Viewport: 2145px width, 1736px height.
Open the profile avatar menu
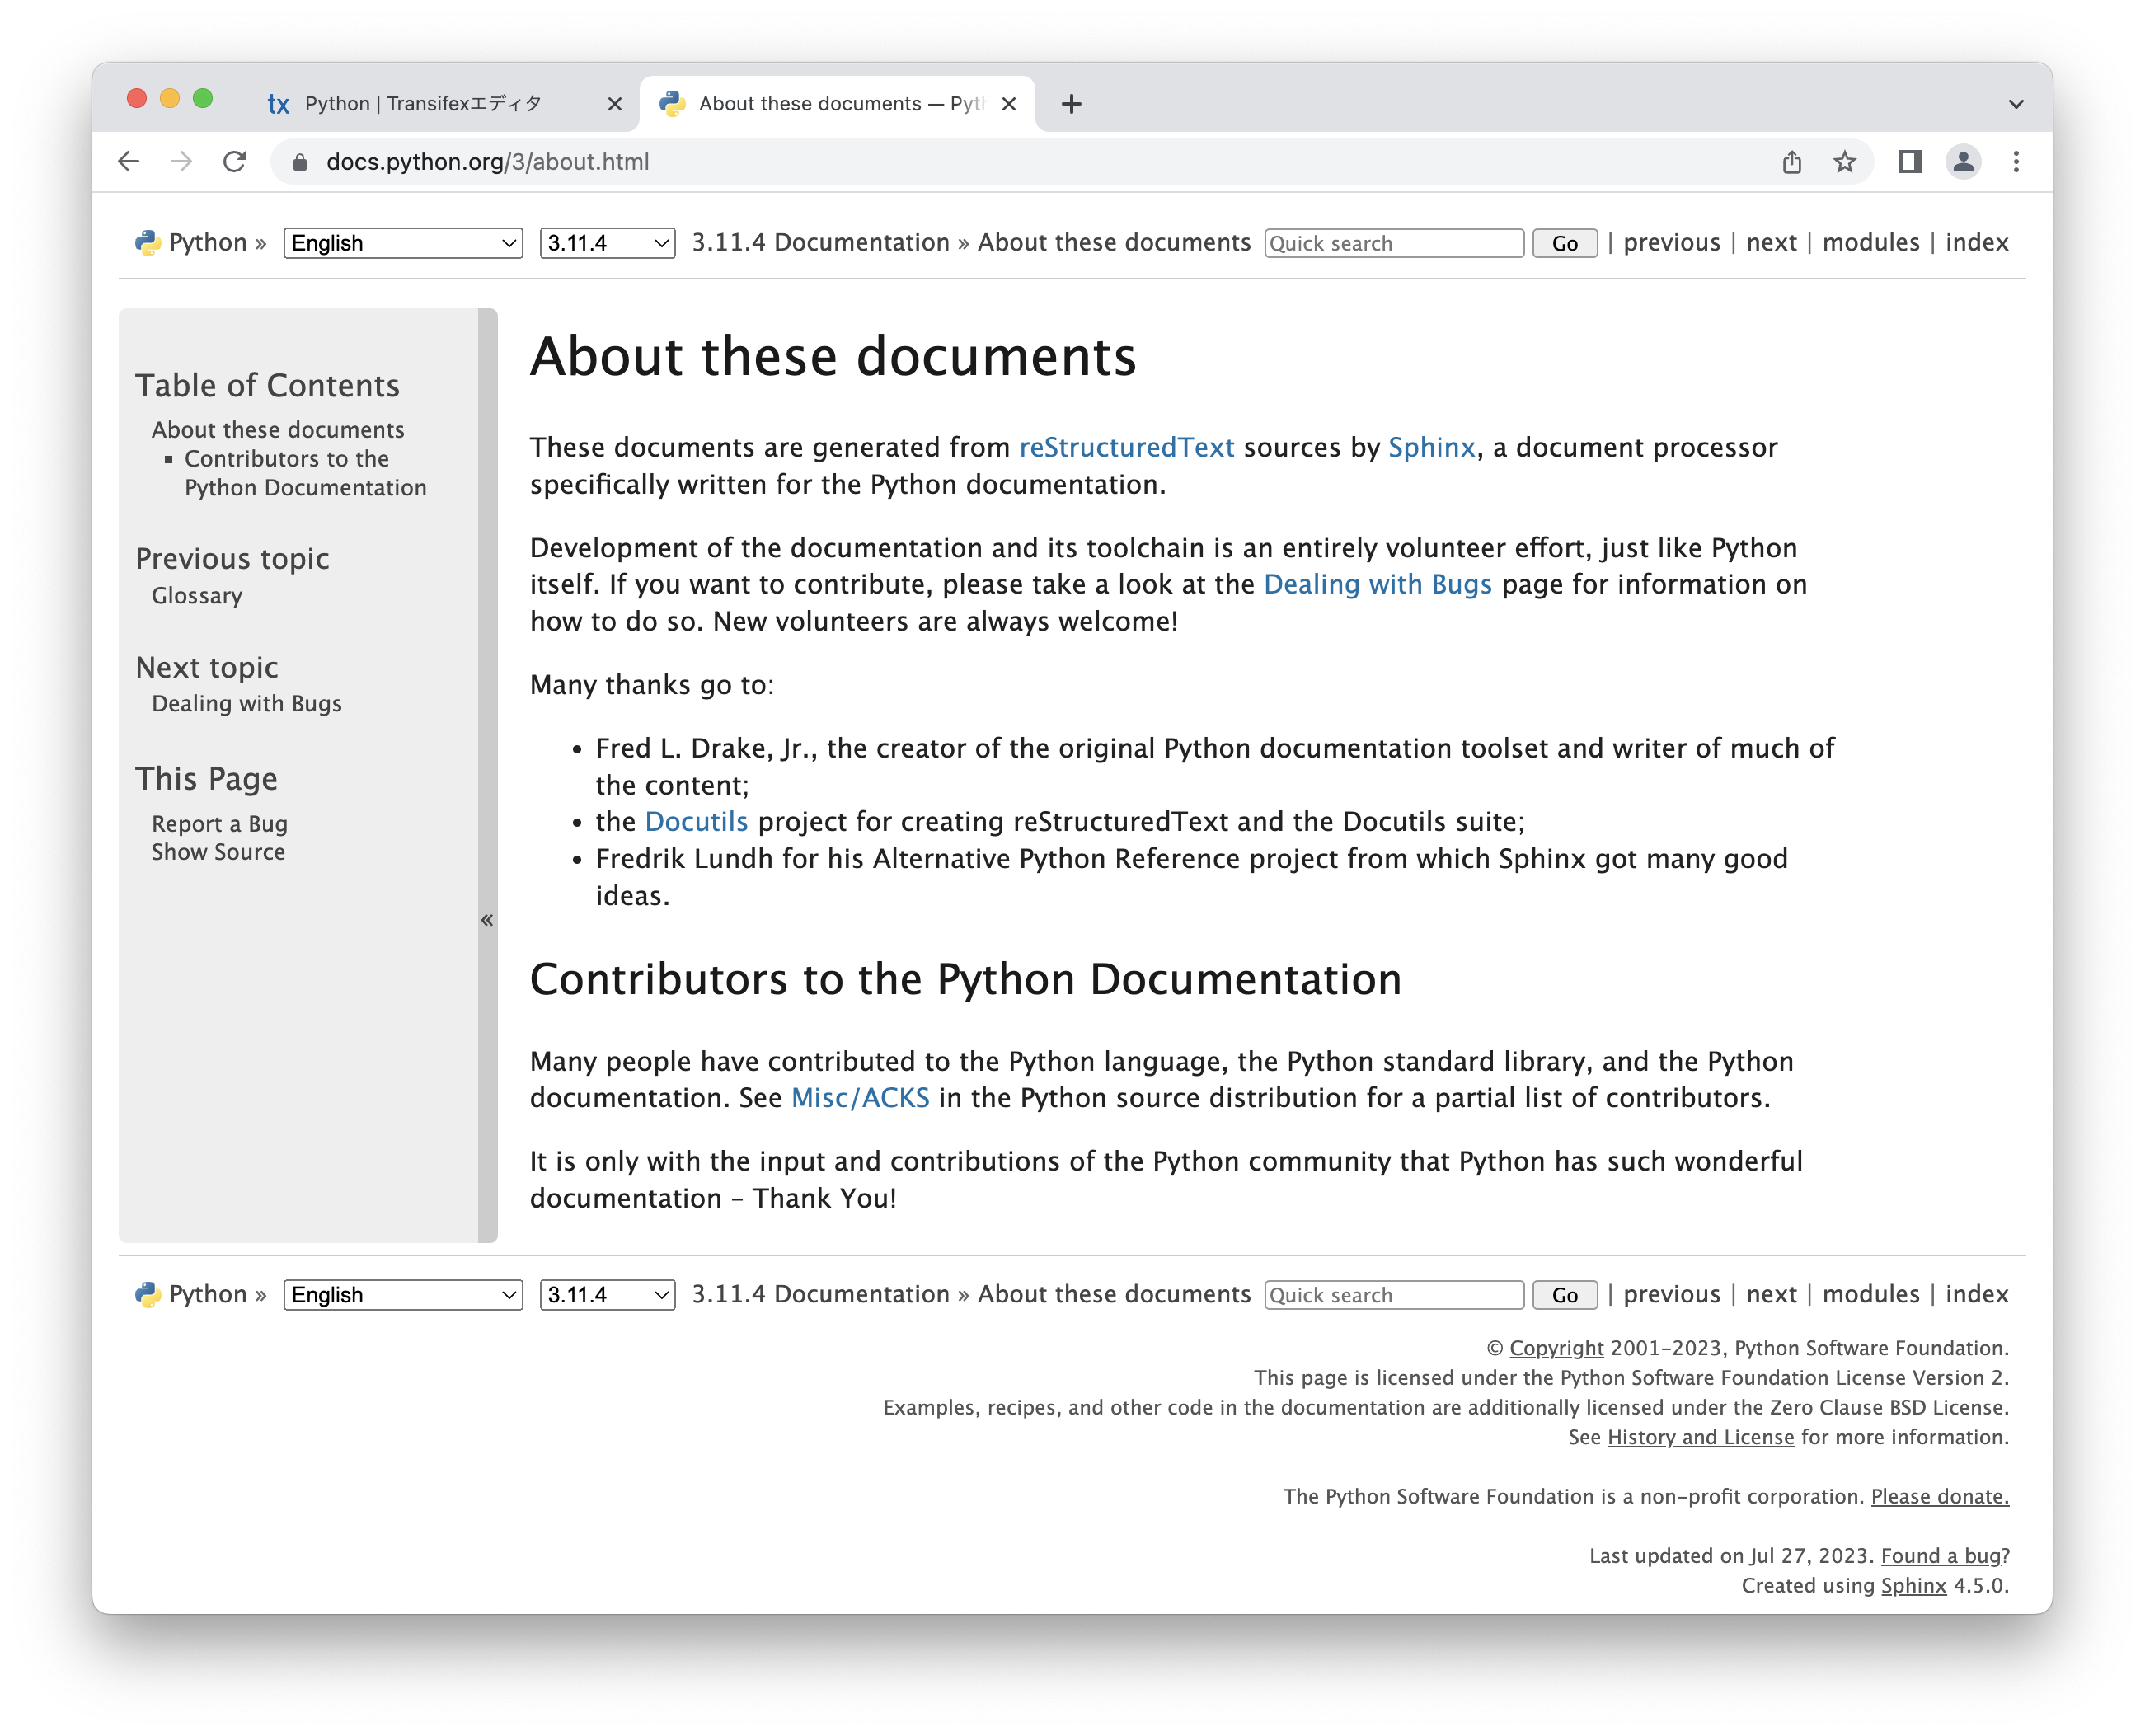(1962, 162)
